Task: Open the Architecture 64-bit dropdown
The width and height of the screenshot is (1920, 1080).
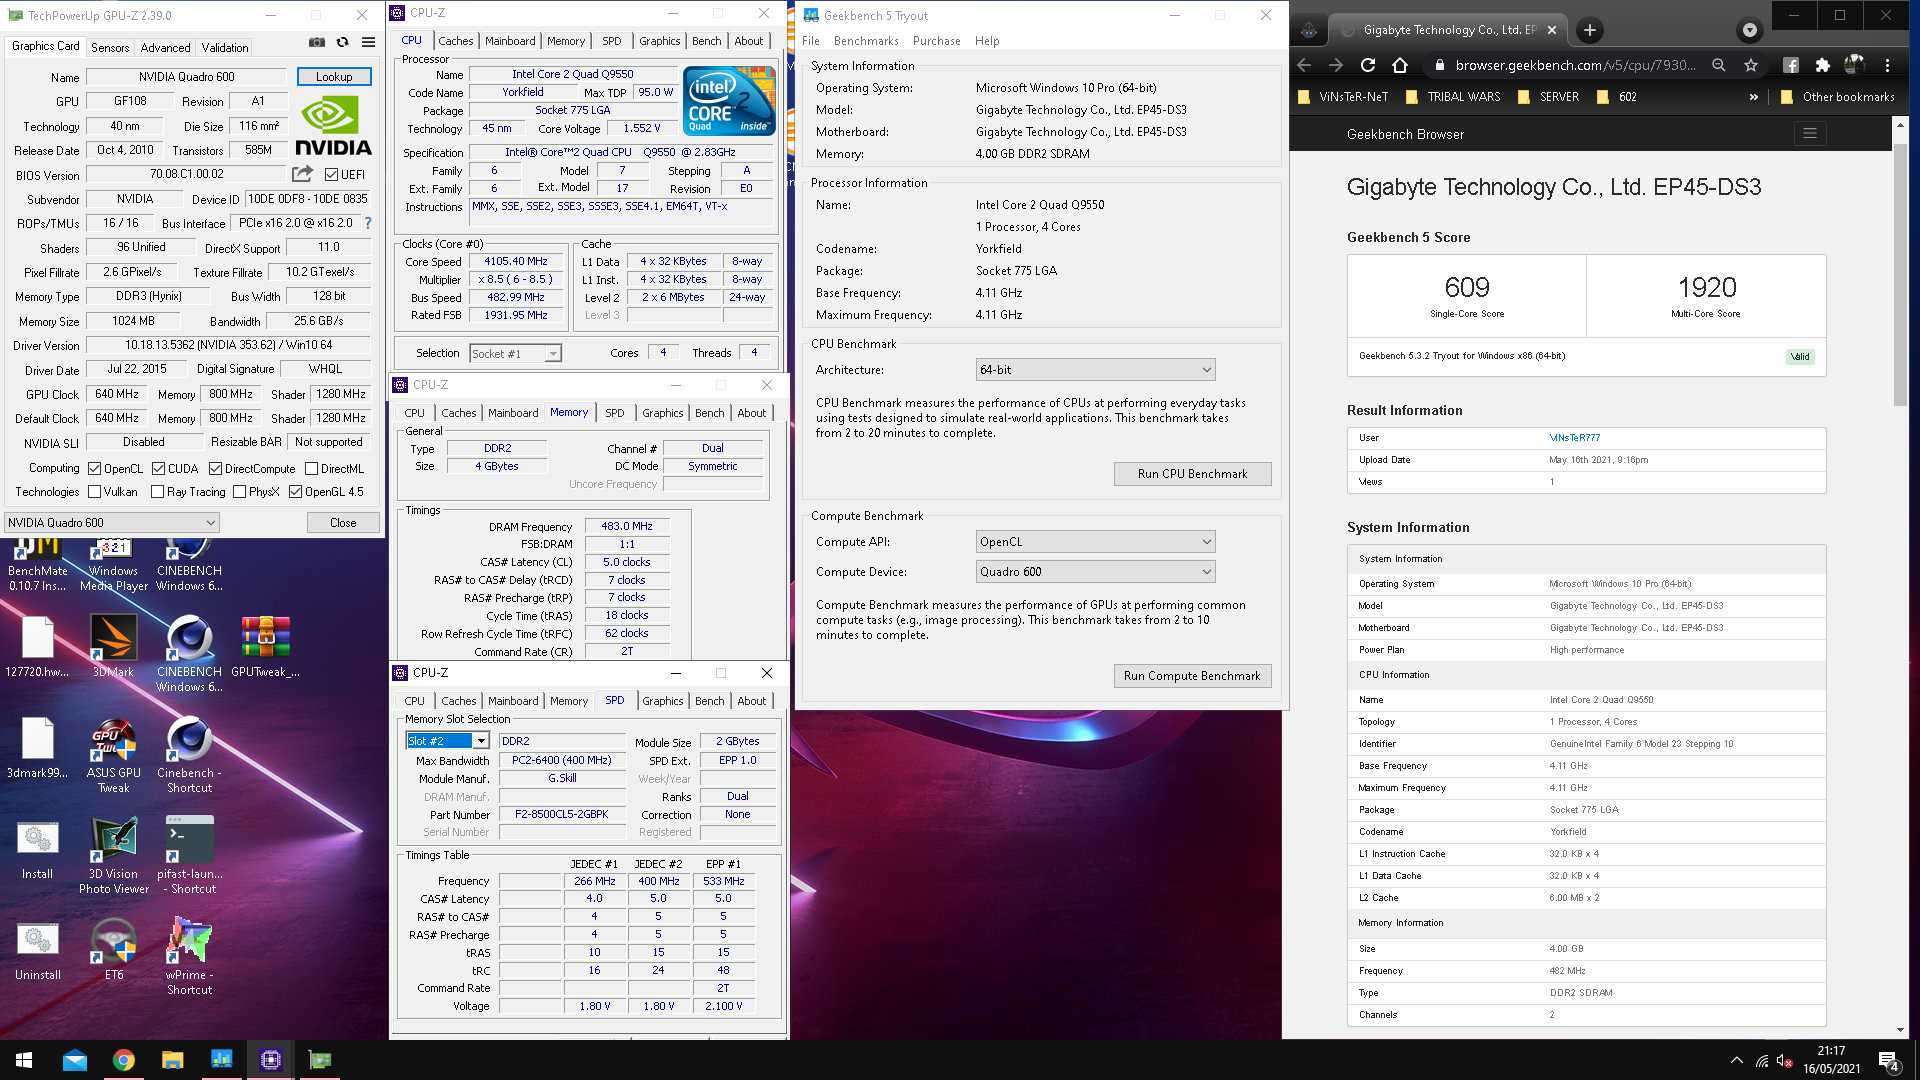Action: pyautogui.click(x=1096, y=369)
